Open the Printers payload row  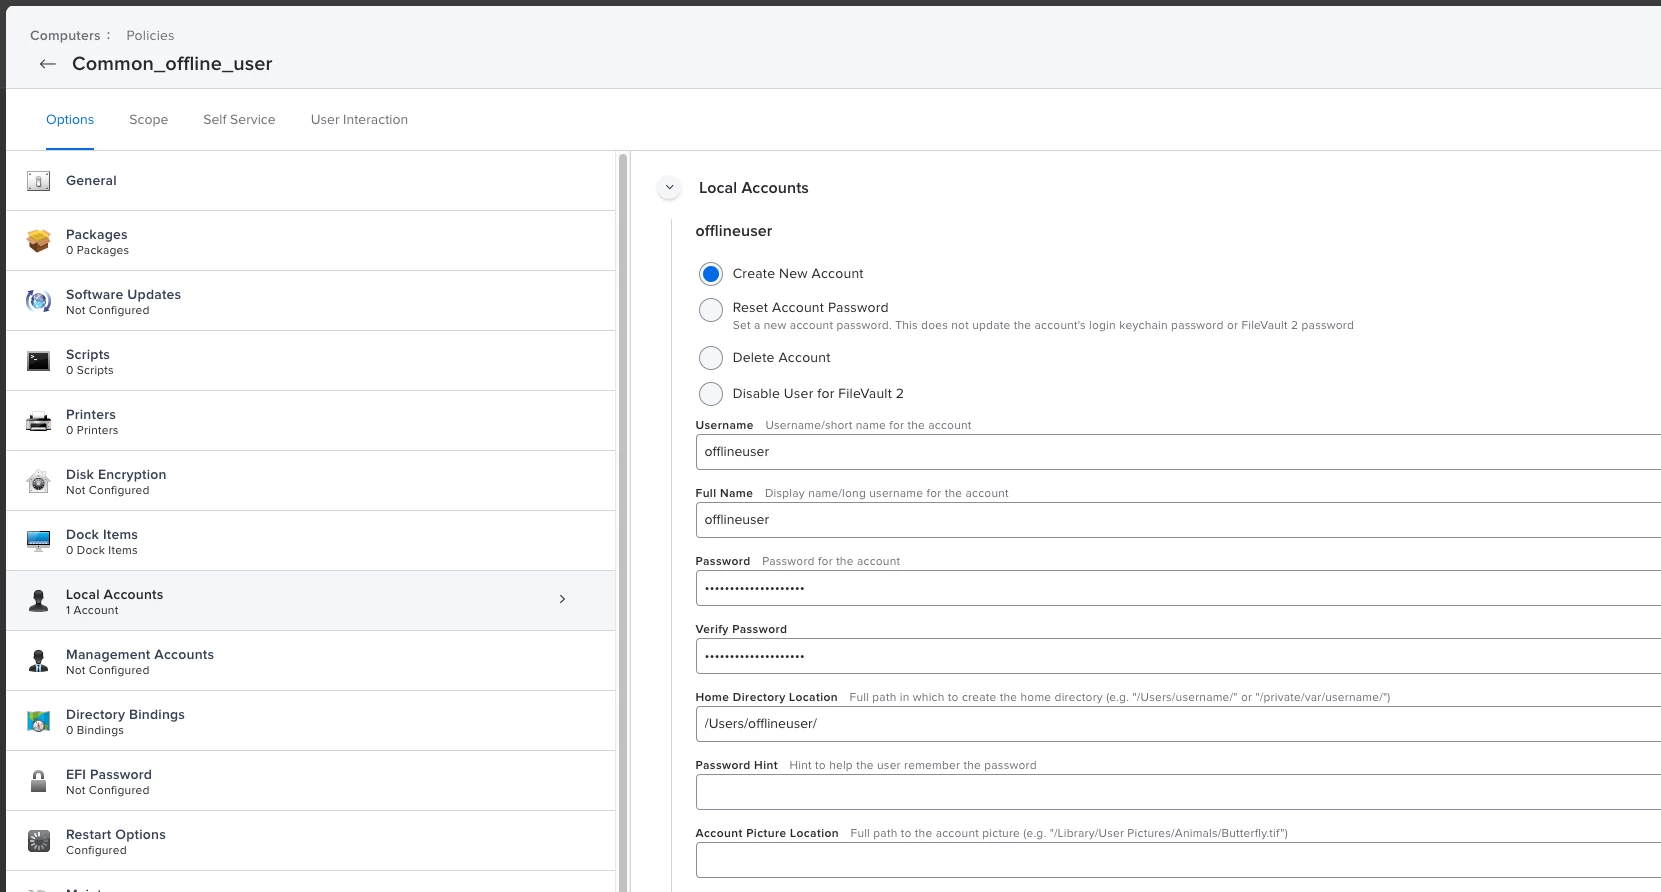pyautogui.click(x=310, y=421)
